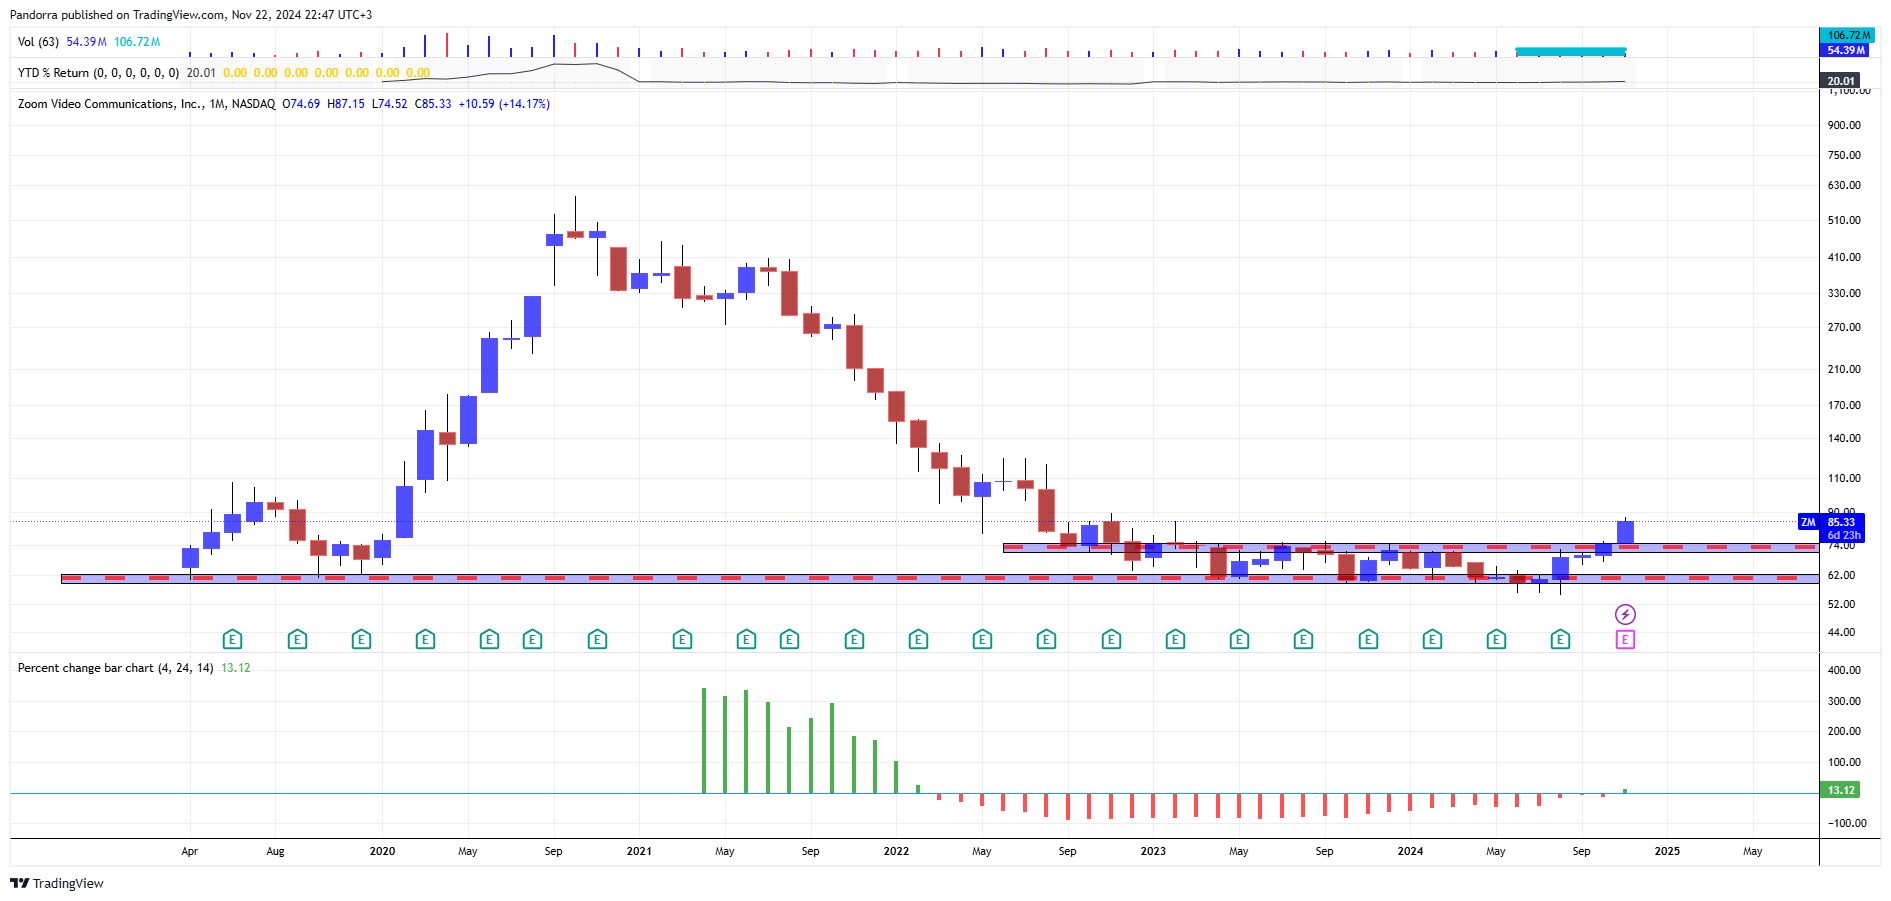1891x901 pixels.
Task: Click the March 2021 earnings E marker
Action: 682,639
